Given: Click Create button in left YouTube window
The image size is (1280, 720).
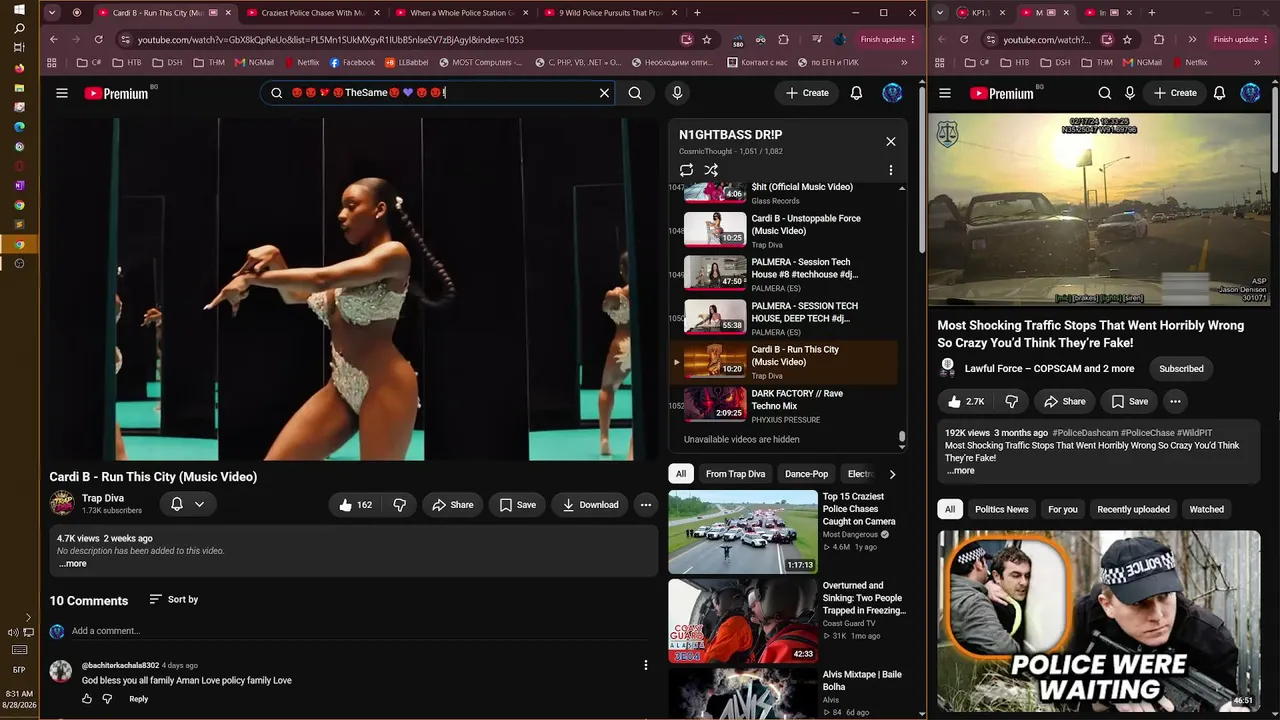Looking at the screenshot, I should point(807,93).
